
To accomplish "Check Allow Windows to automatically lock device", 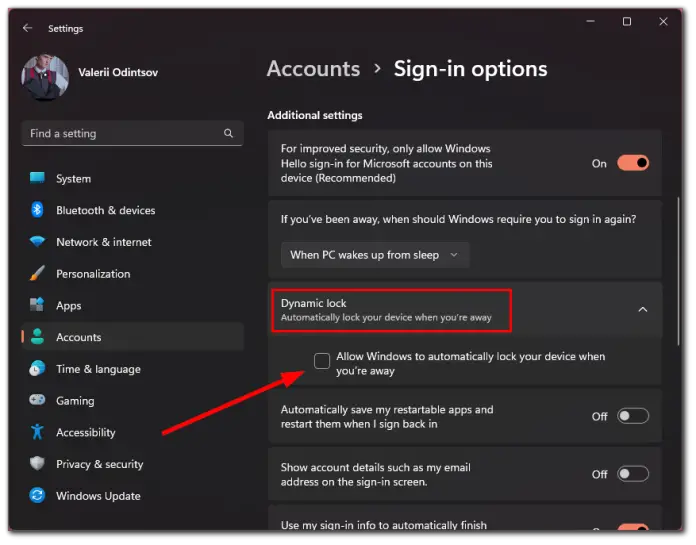I will tap(322, 361).
